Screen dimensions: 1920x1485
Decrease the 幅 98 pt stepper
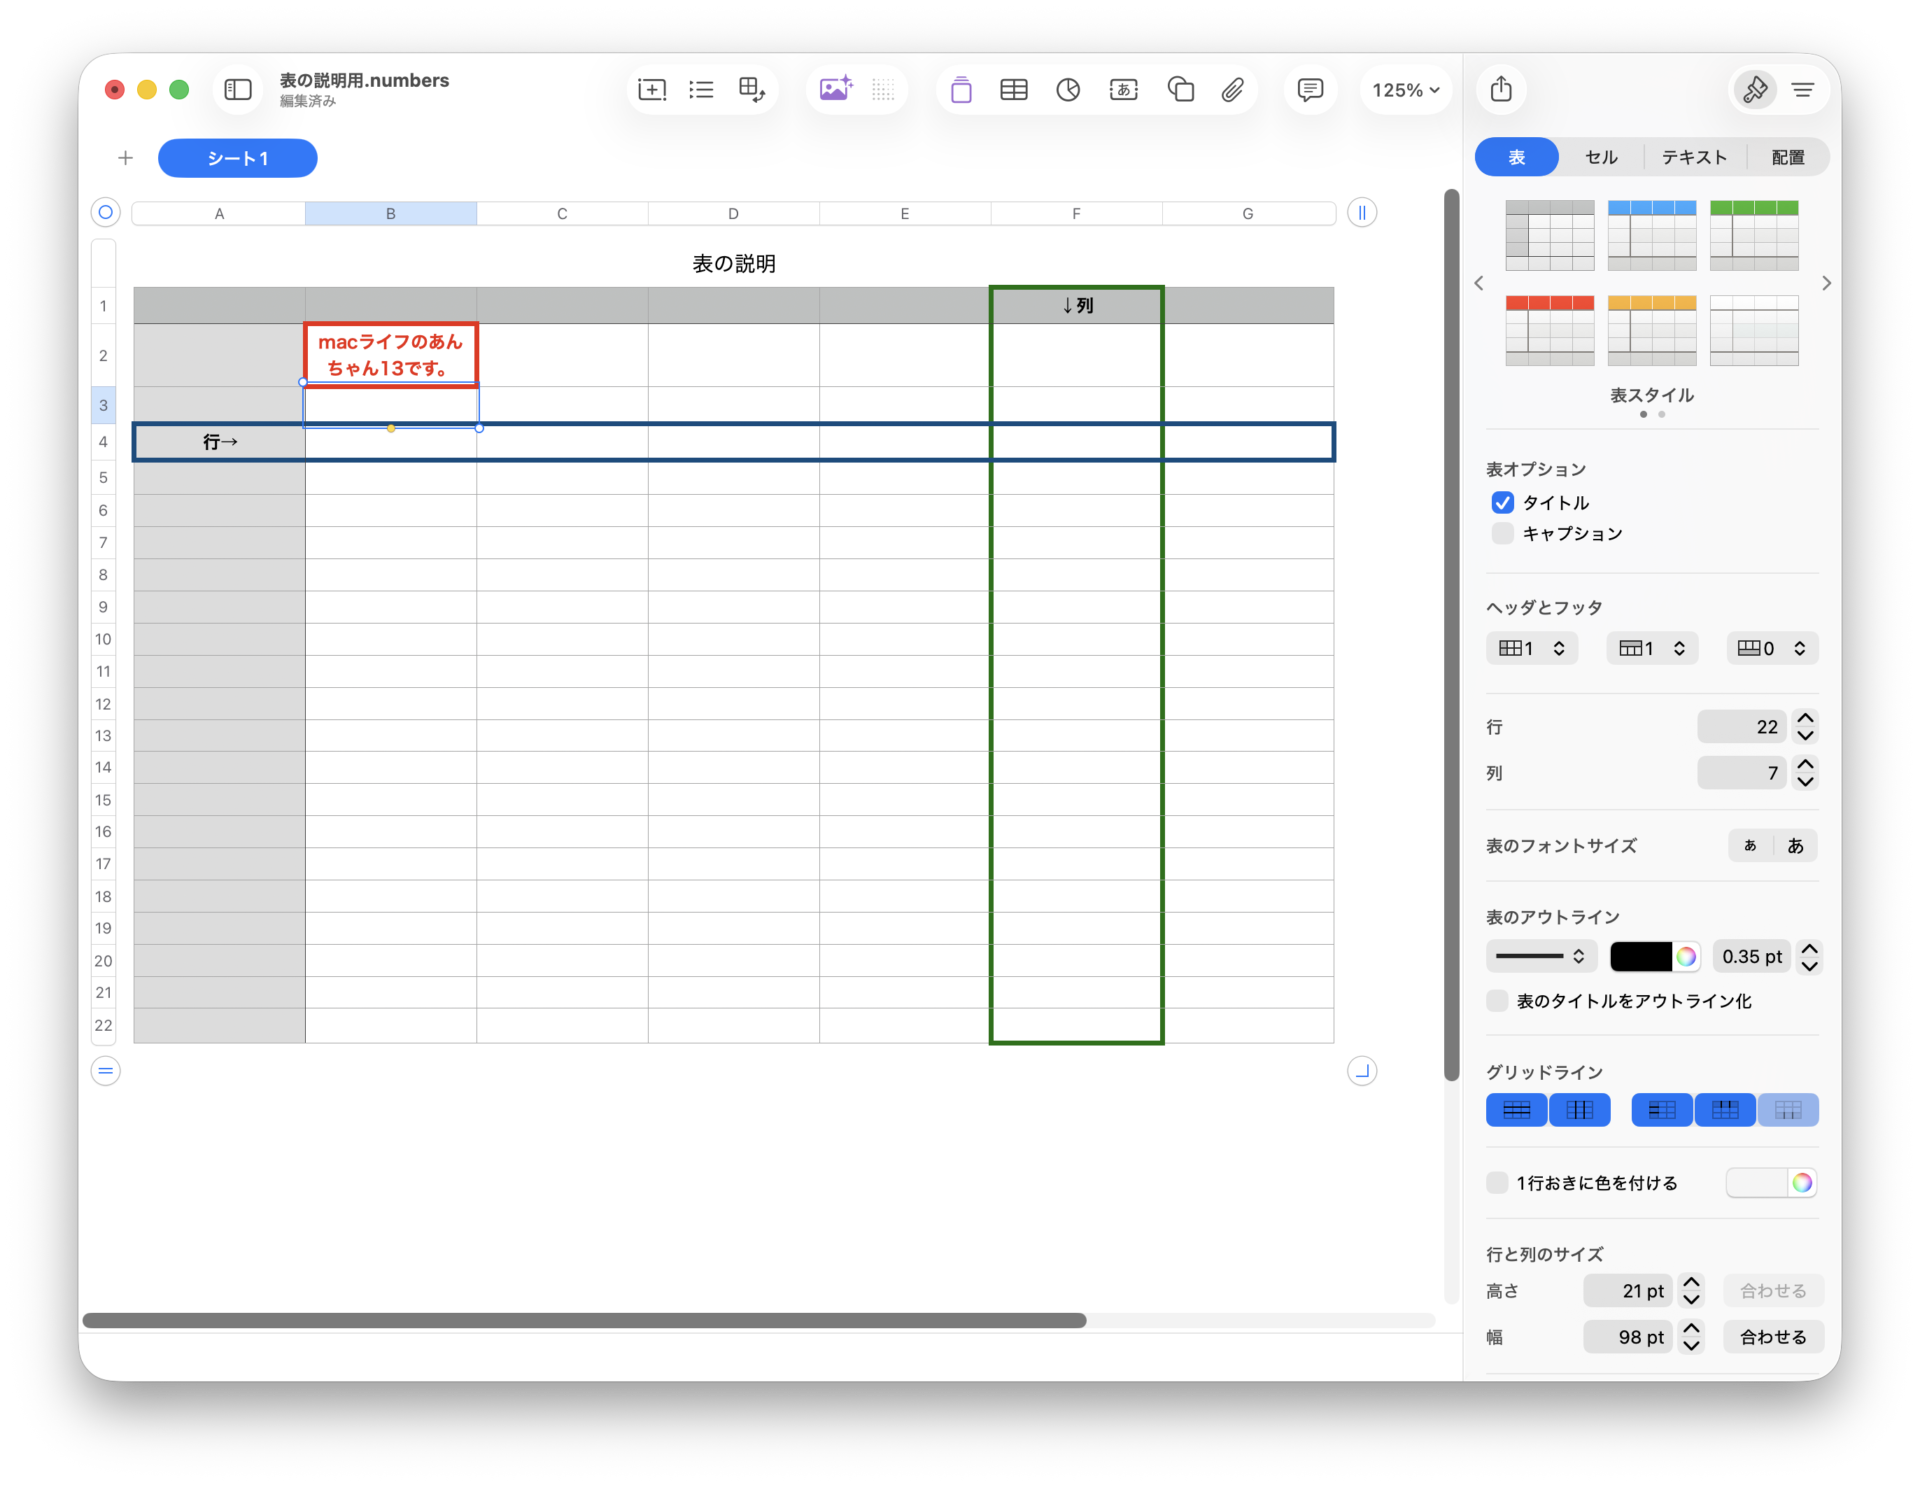(x=1691, y=1346)
